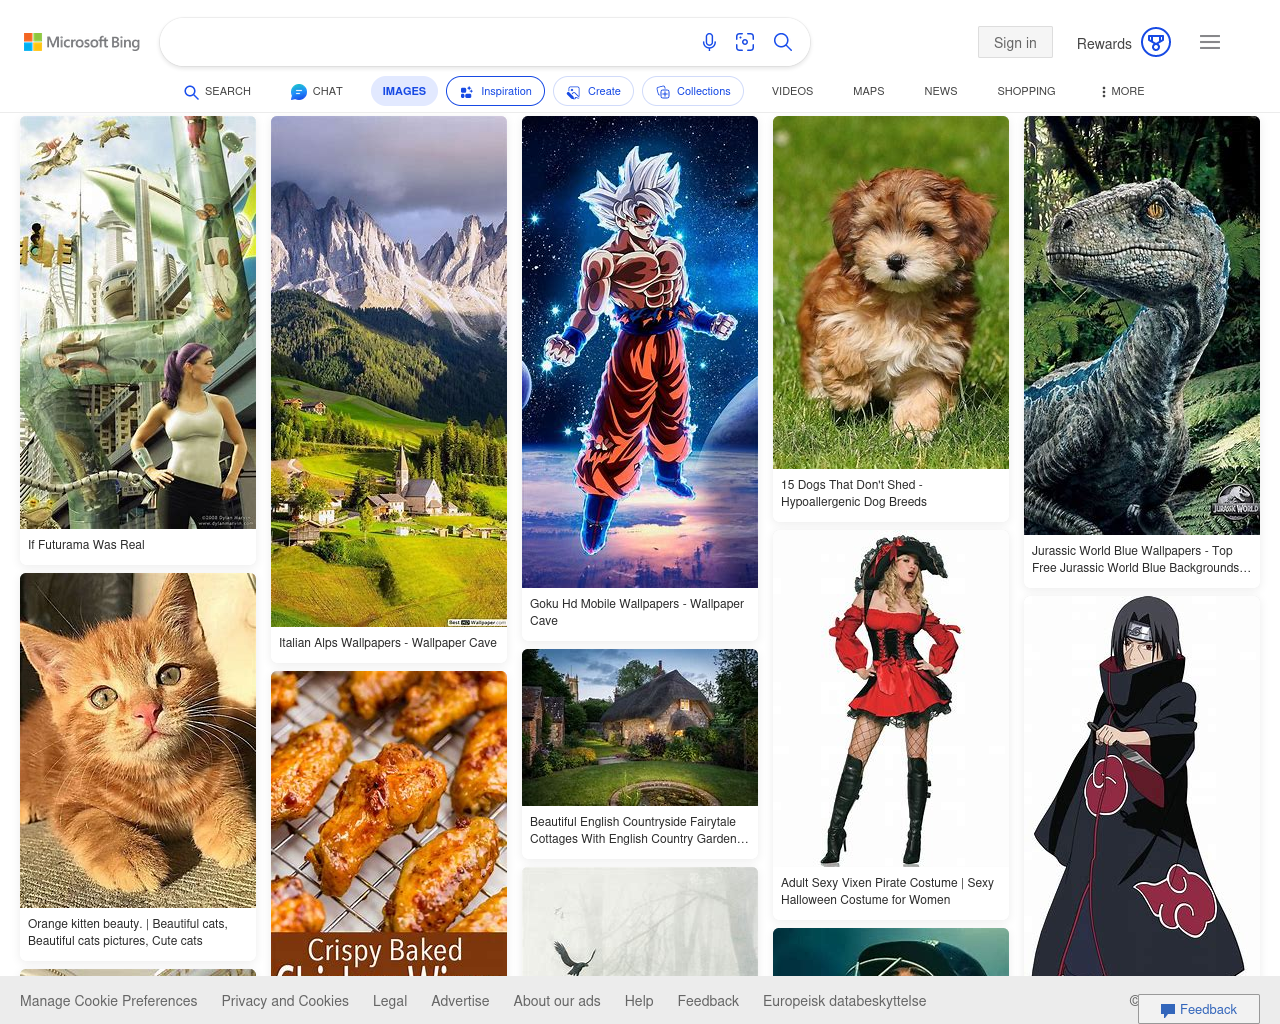
Task: Open the Jurassic World Blue raptor image
Action: [x=1142, y=325]
